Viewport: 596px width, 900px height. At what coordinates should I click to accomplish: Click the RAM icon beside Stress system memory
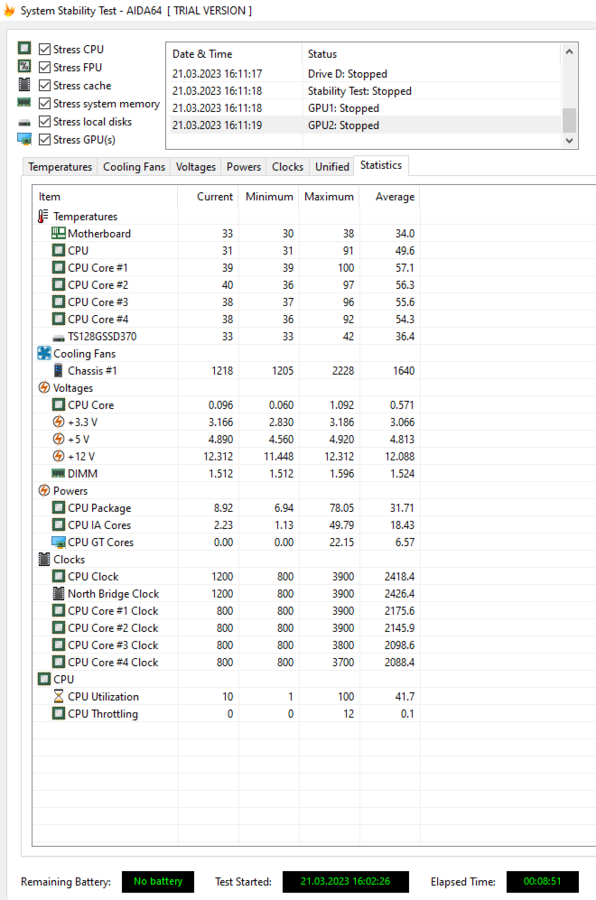[x=24, y=102]
